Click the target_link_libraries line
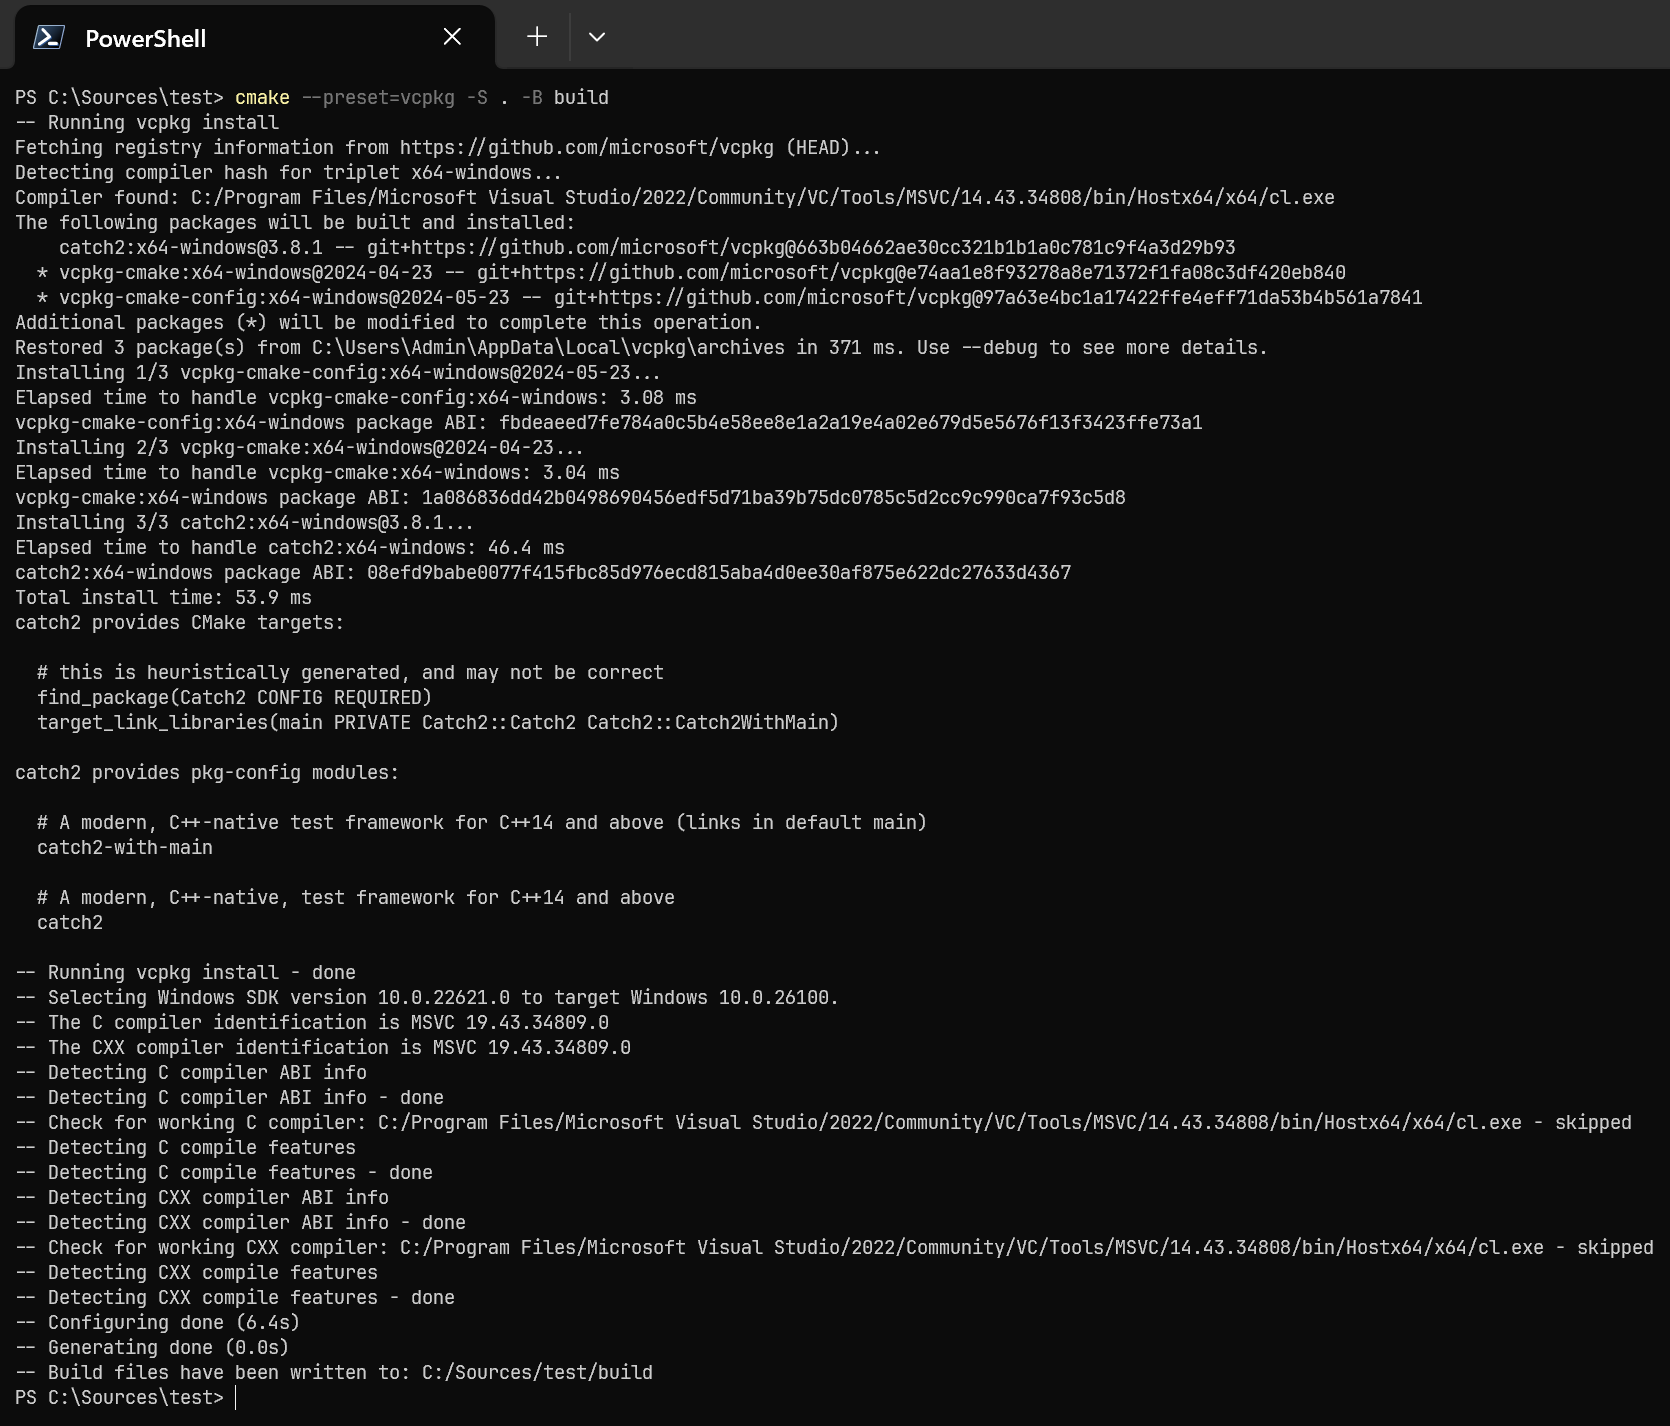 438,723
